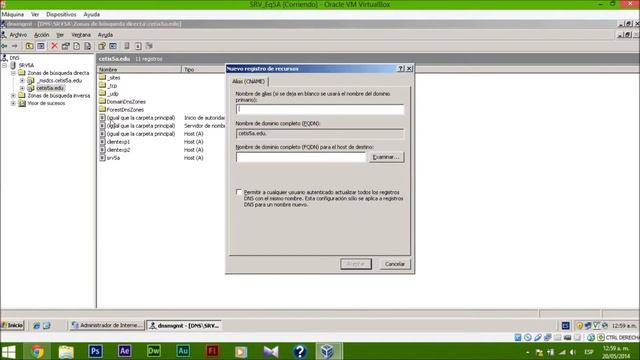Select Visor de sucesos in the tree
Viewport: 640px width, 360px height.
click(x=46, y=103)
